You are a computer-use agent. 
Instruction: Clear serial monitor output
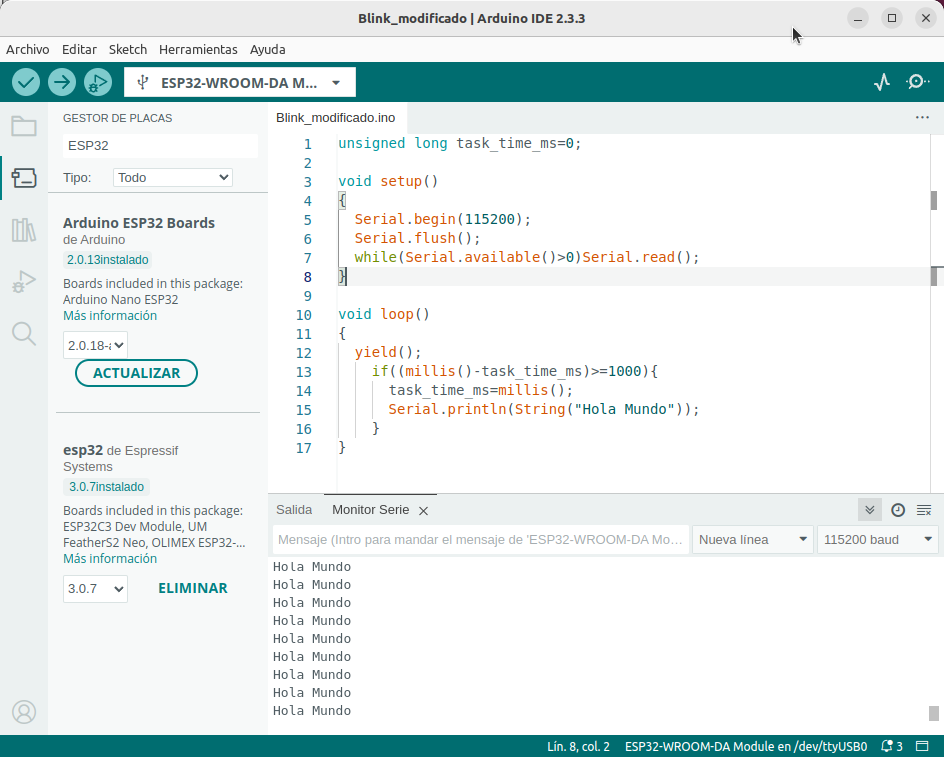coord(924,510)
